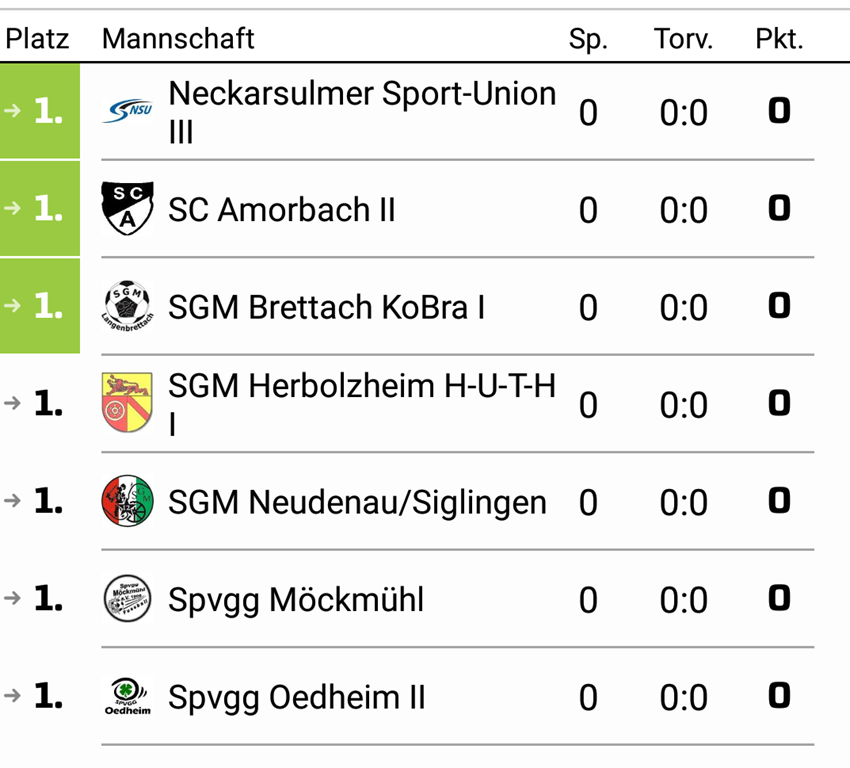
Task: Click the SC Amorbach II crest icon
Action: click(x=127, y=208)
